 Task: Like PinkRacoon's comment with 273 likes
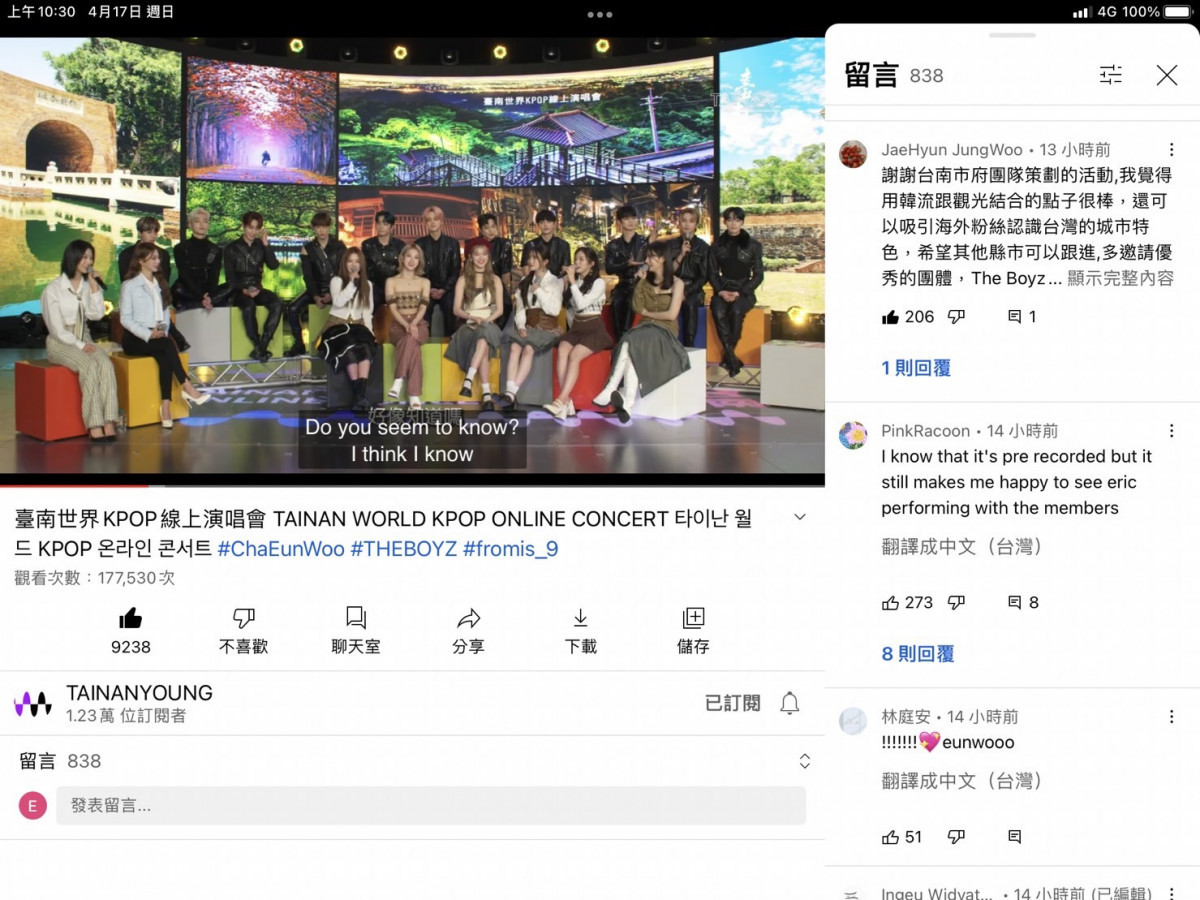click(890, 603)
